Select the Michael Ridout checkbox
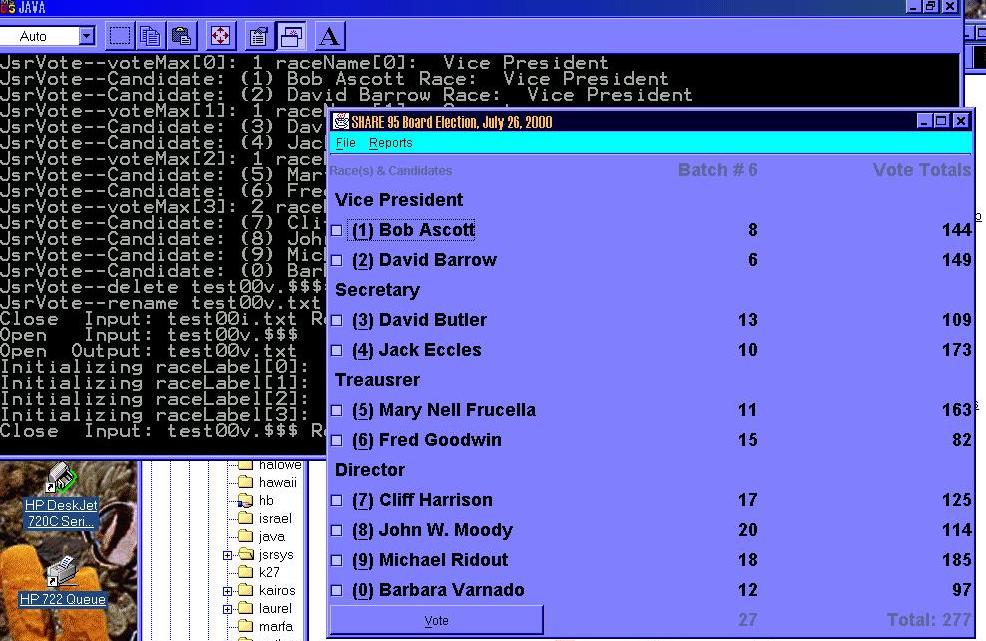This screenshot has height=641, width=986. pos(337,561)
